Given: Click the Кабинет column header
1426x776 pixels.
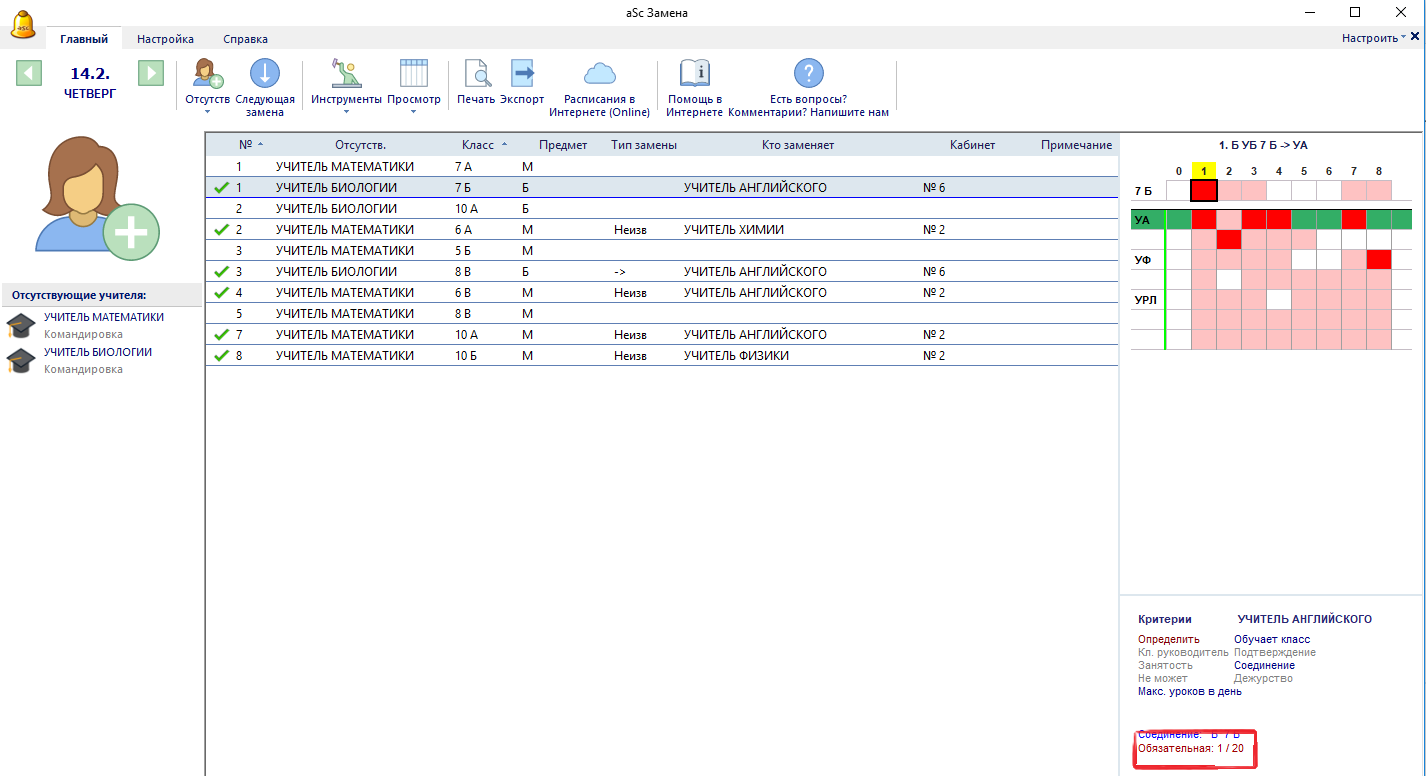Looking at the screenshot, I should pos(972,145).
